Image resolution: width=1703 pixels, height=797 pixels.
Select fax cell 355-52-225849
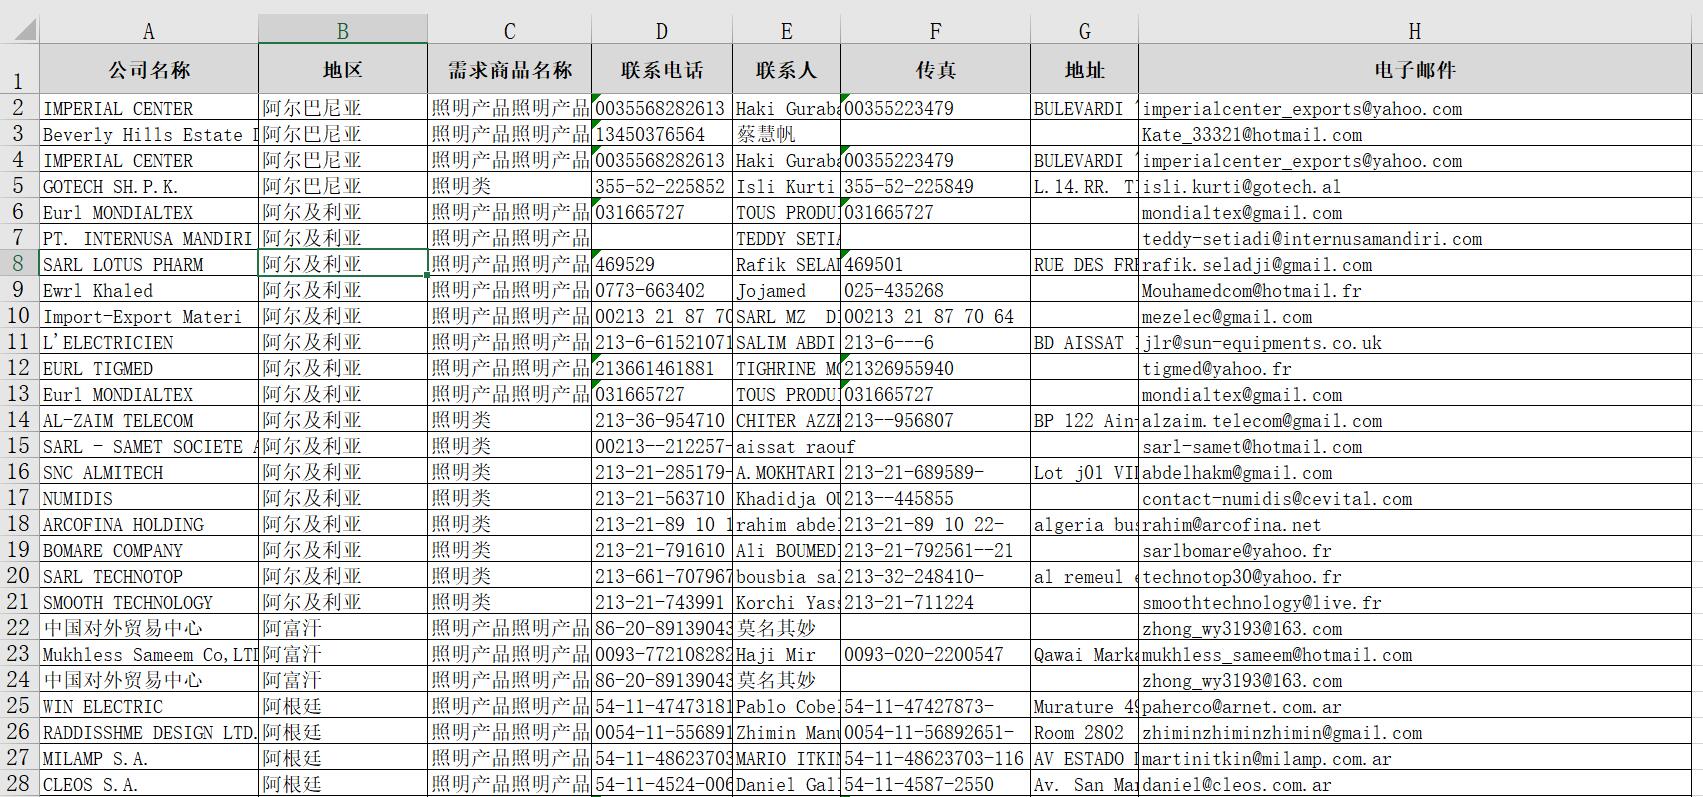tap(935, 186)
